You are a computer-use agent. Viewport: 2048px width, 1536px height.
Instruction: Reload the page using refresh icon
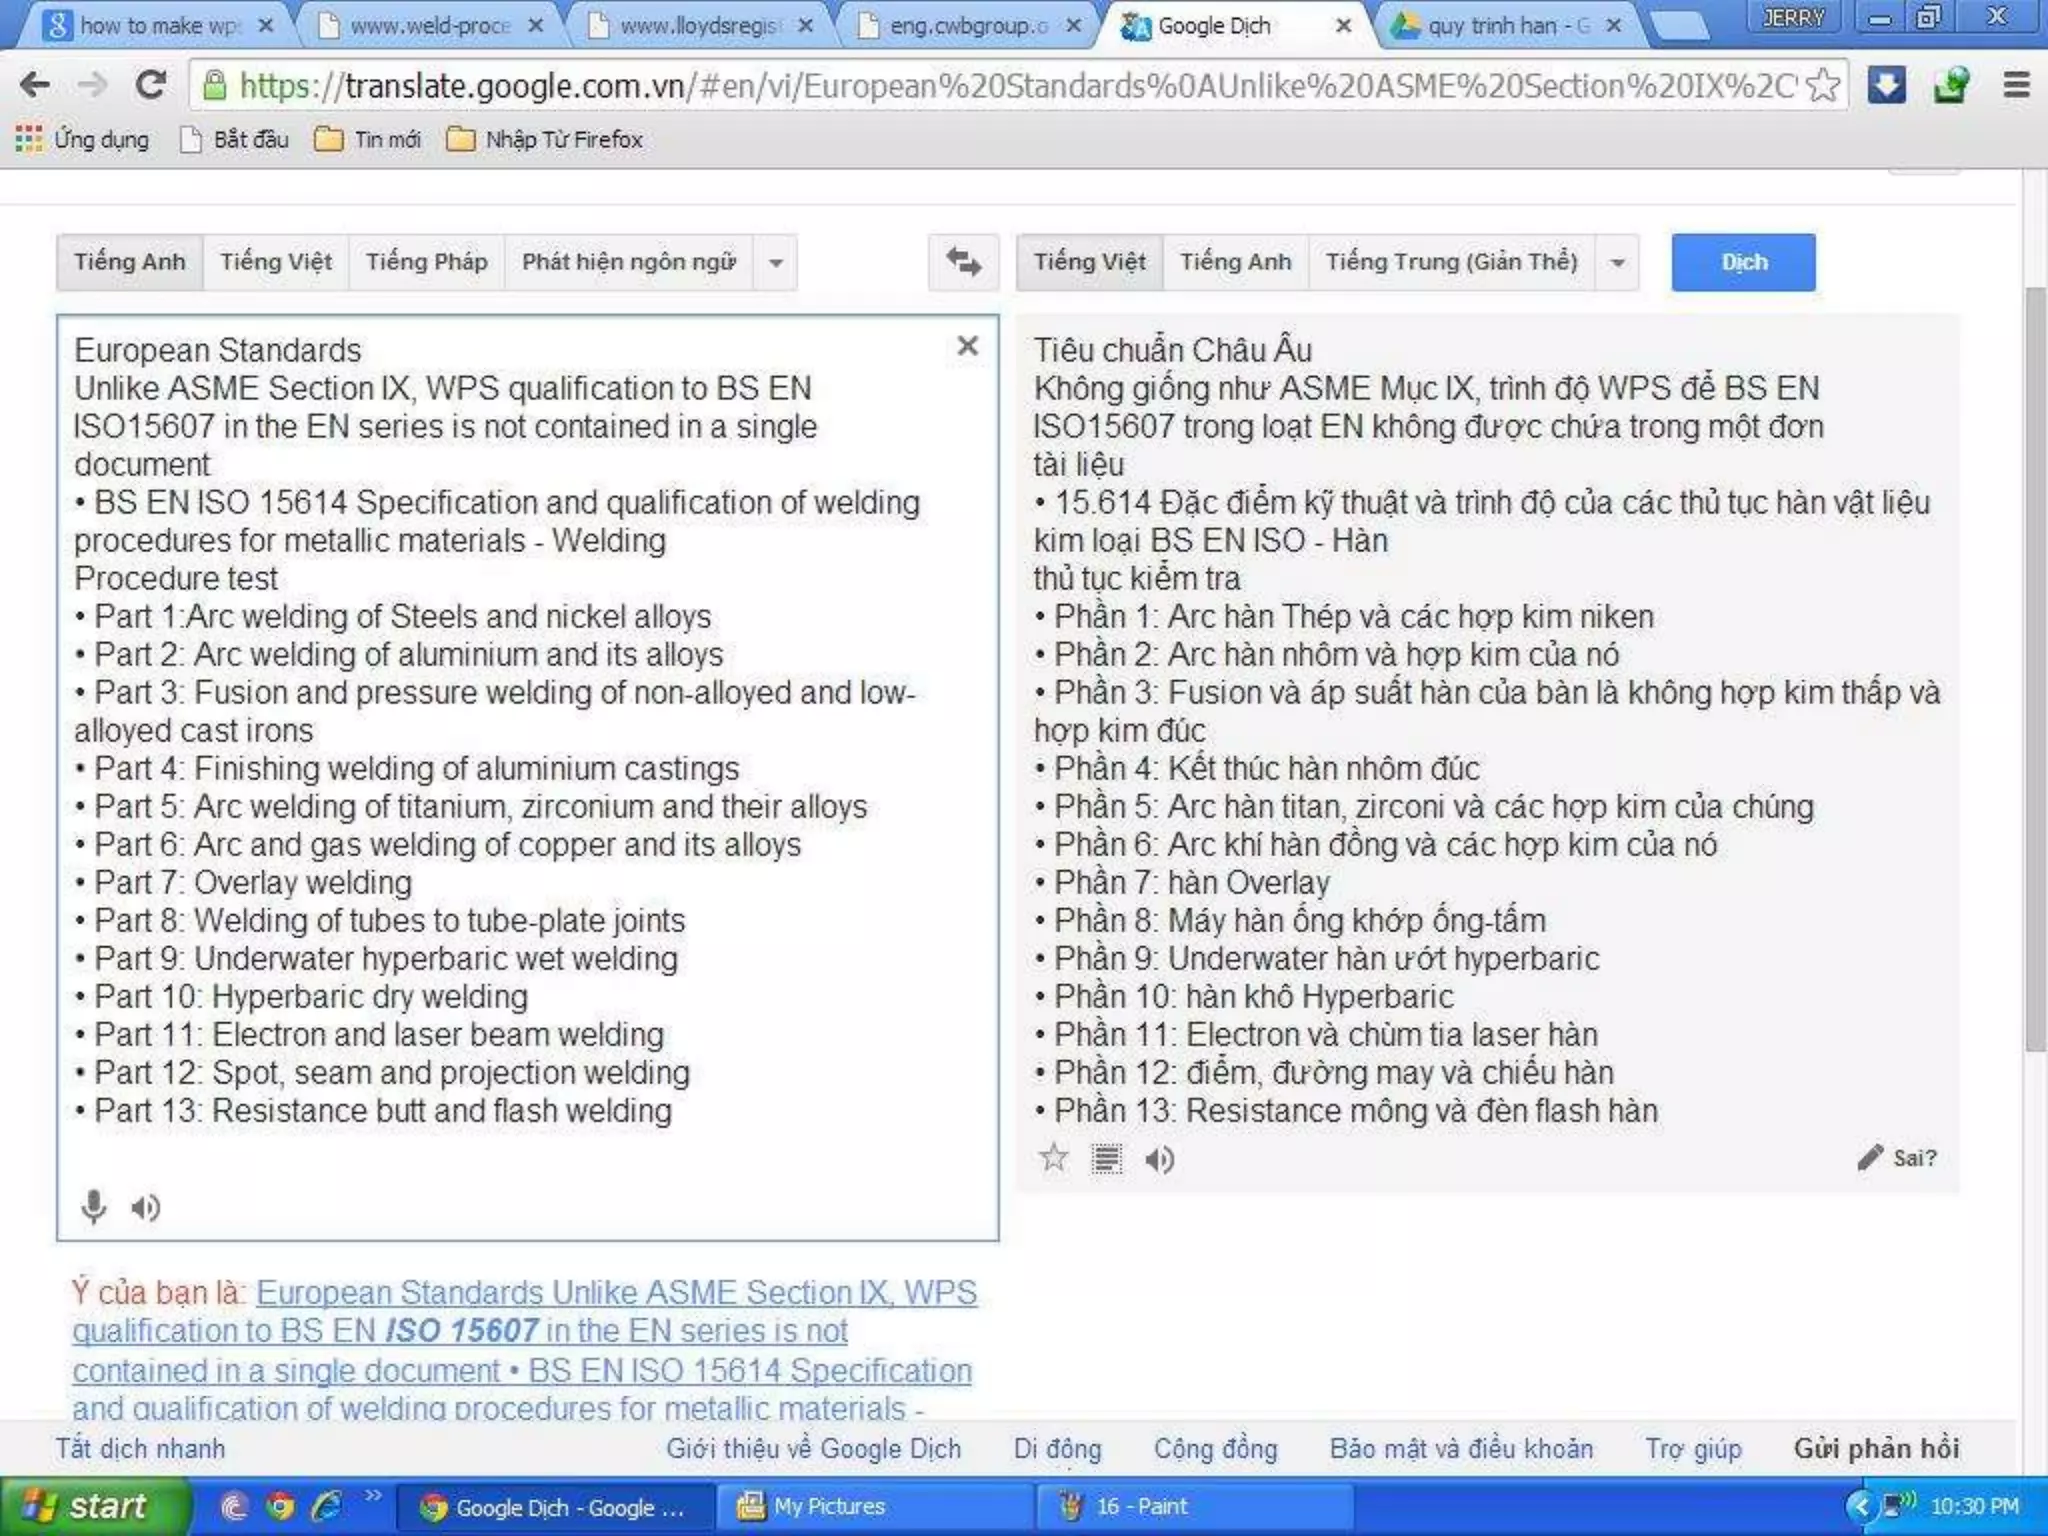[x=151, y=86]
